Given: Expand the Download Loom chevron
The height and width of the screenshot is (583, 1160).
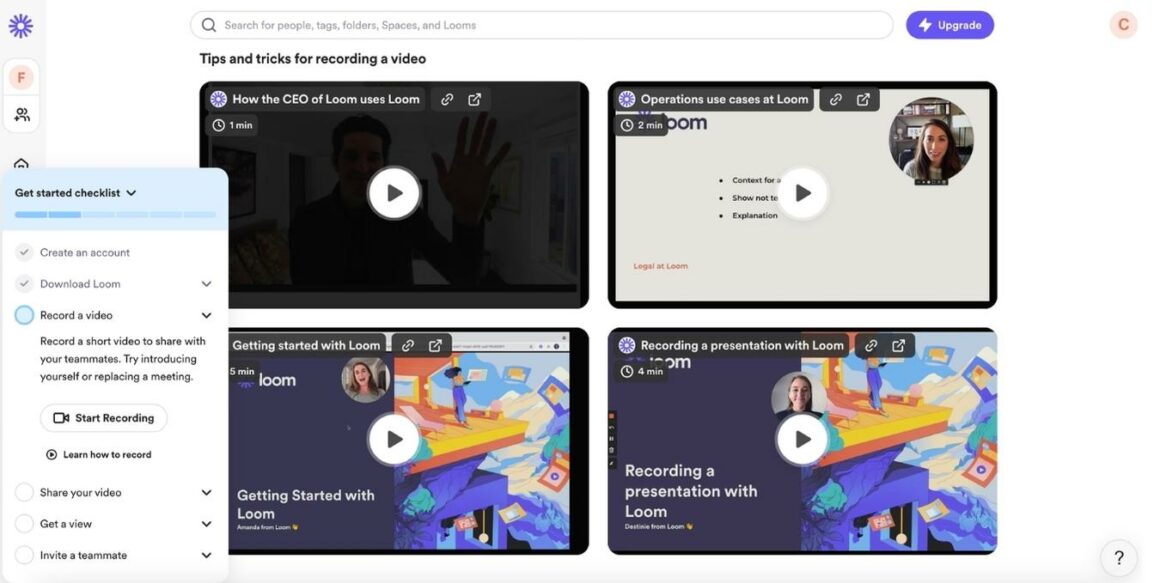Looking at the screenshot, I should pos(206,284).
